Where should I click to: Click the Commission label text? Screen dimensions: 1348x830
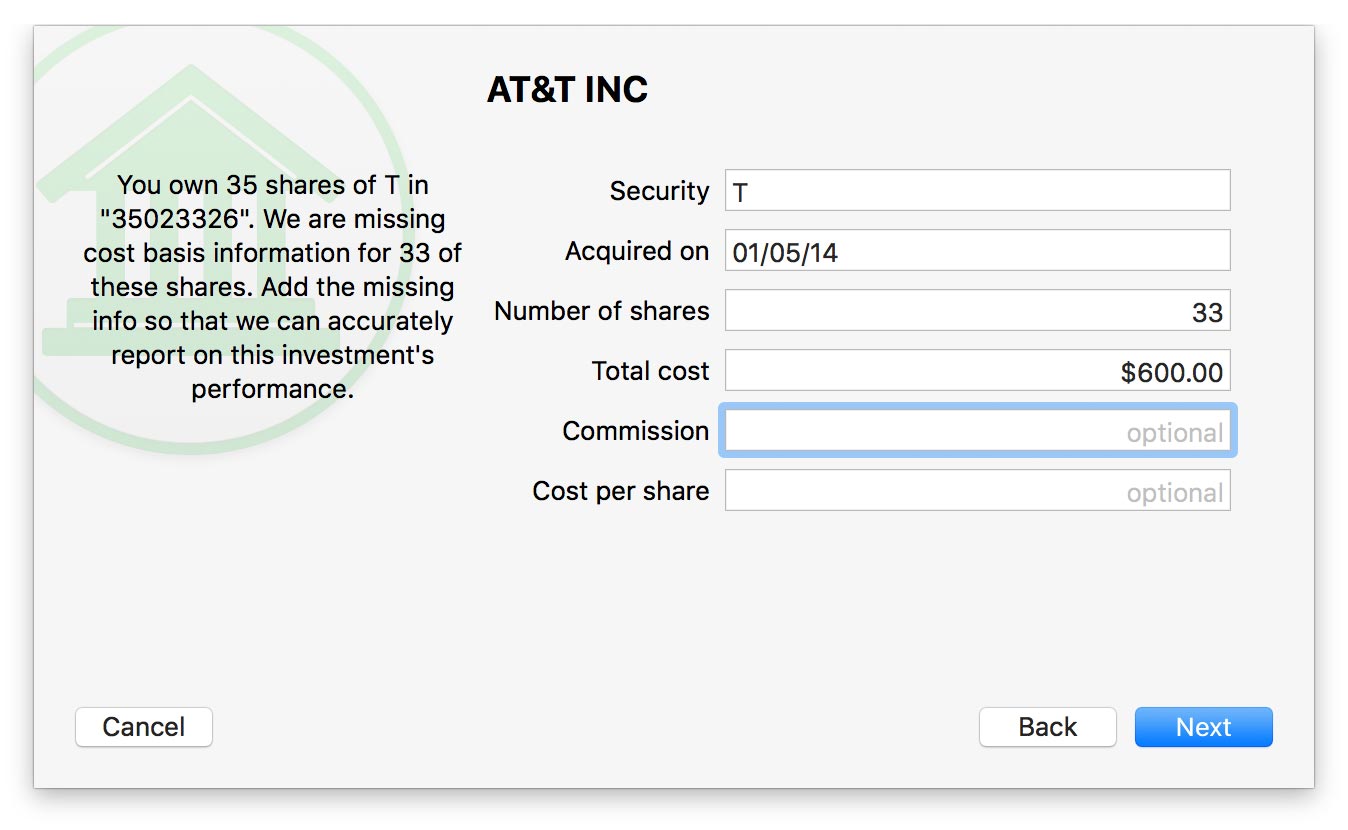coord(635,431)
